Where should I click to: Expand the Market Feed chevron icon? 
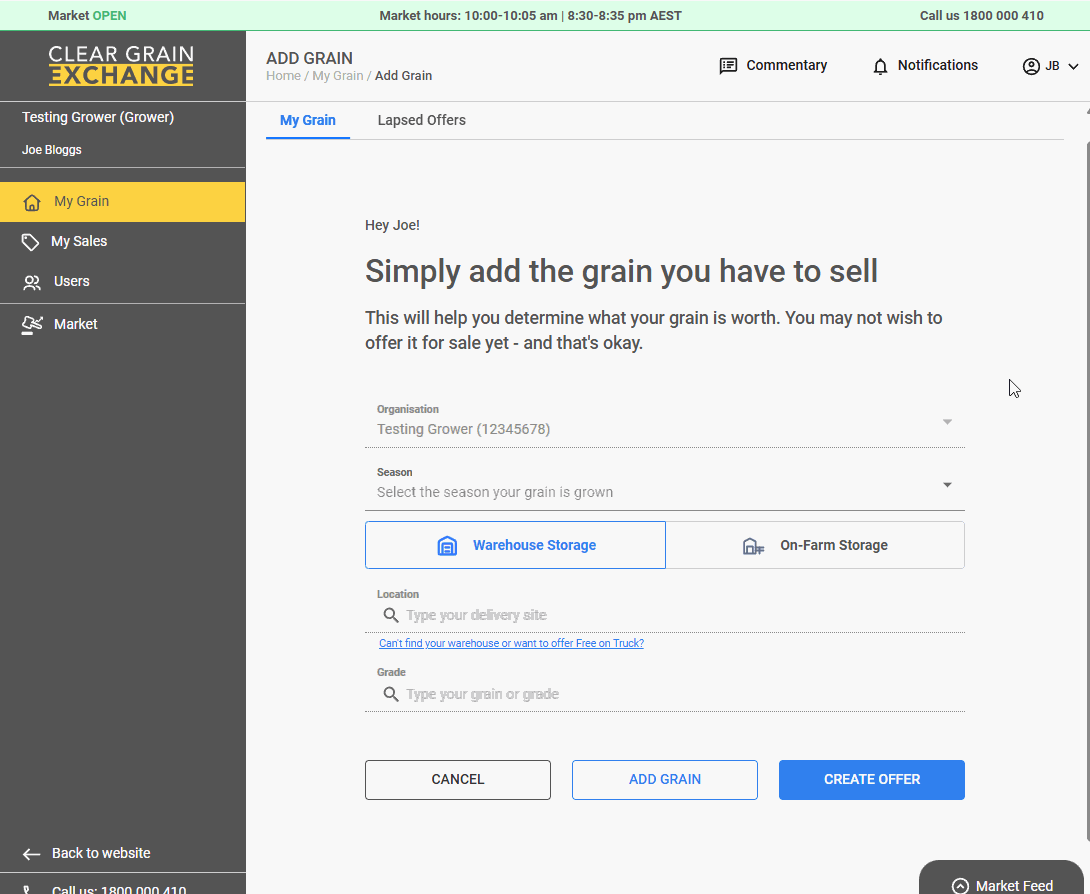(x=960, y=886)
